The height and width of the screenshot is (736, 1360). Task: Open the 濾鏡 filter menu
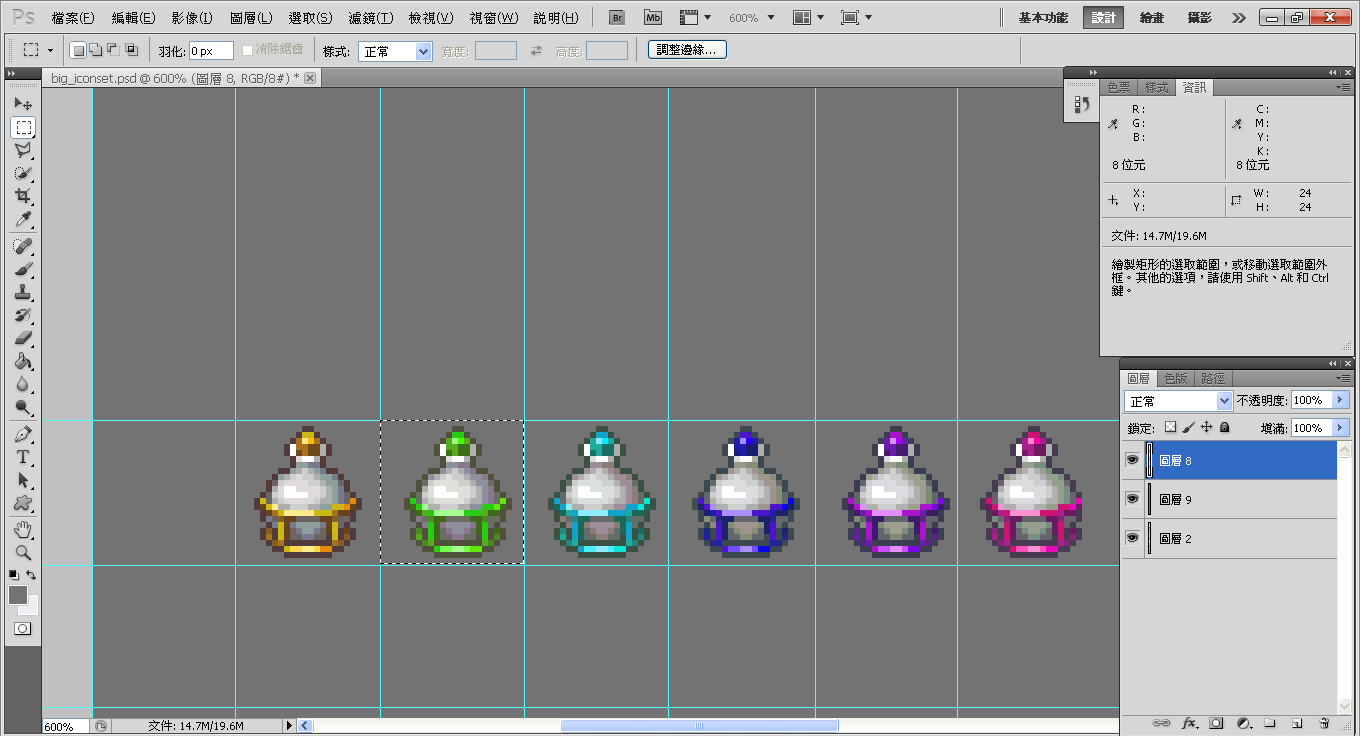coord(369,18)
